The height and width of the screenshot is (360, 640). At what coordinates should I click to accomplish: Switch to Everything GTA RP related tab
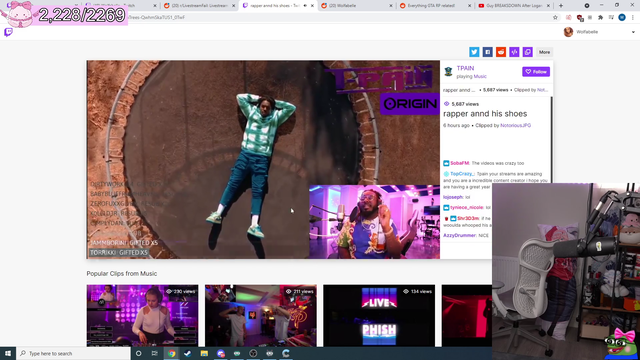click(x=435, y=6)
